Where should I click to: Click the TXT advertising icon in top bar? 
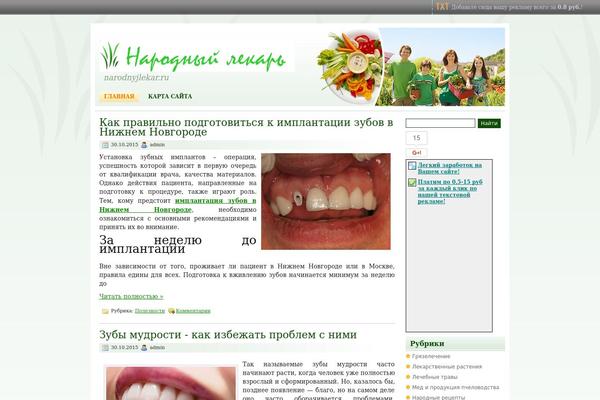click(x=442, y=7)
